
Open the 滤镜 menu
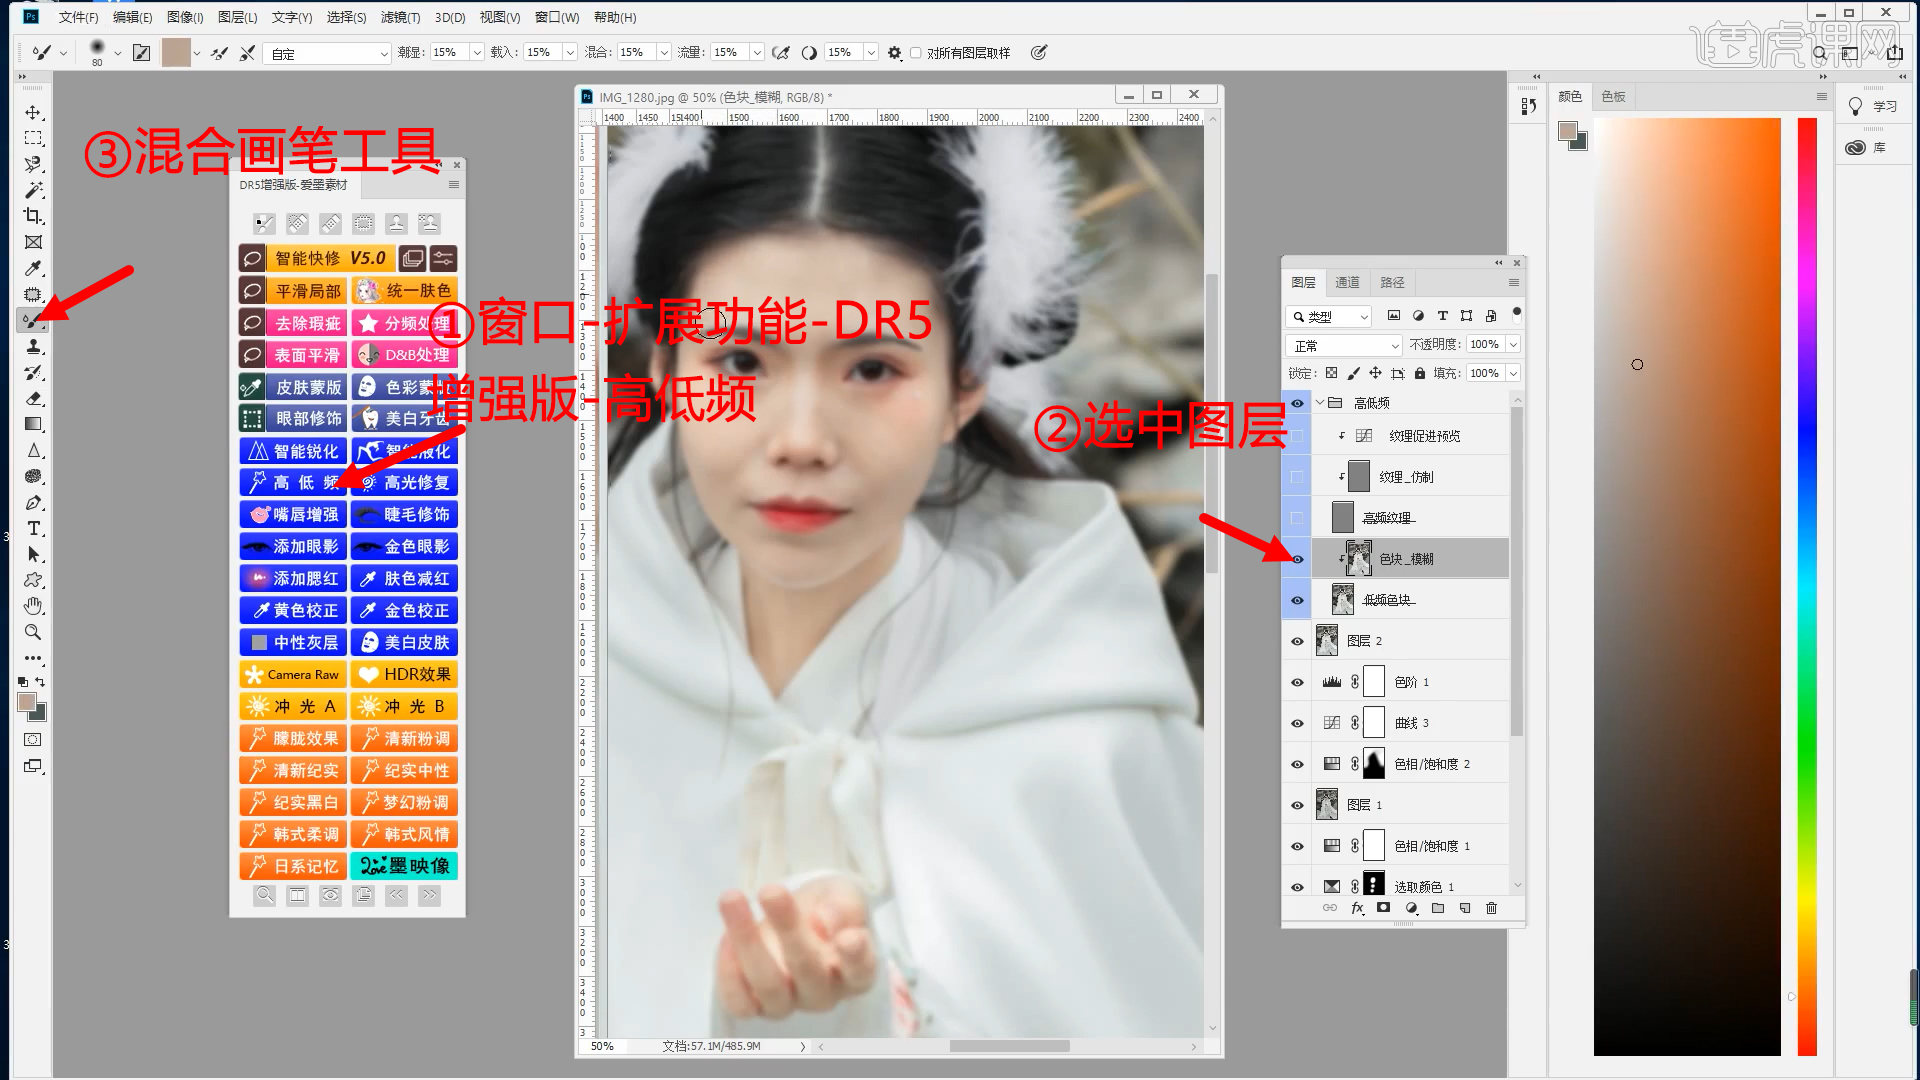(400, 17)
